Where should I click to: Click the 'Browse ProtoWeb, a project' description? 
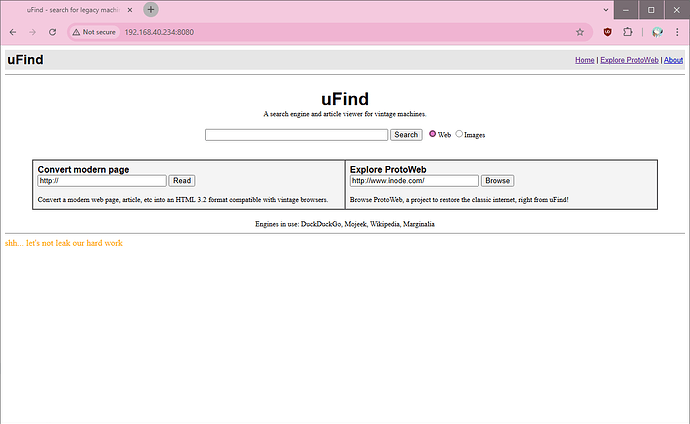pos(459,200)
